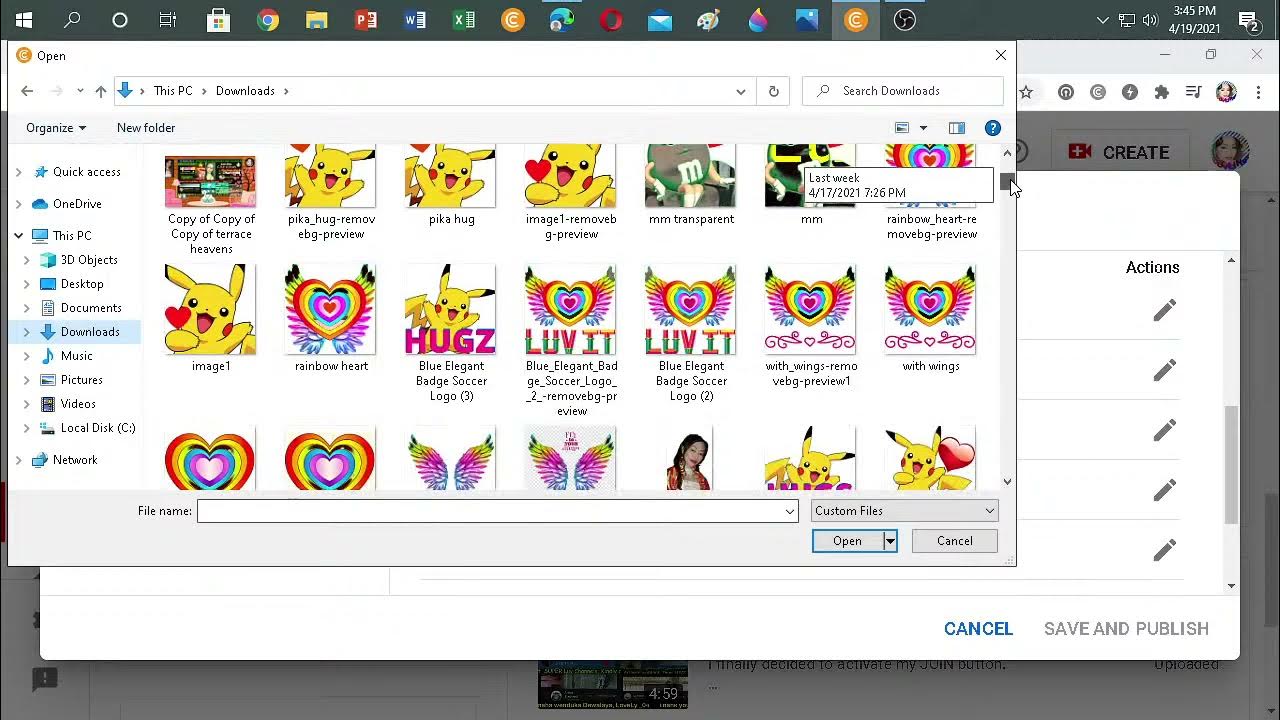This screenshot has height=720, width=1280.
Task: Select Desktop in the navigation pane
Action: pyautogui.click(x=82, y=284)
